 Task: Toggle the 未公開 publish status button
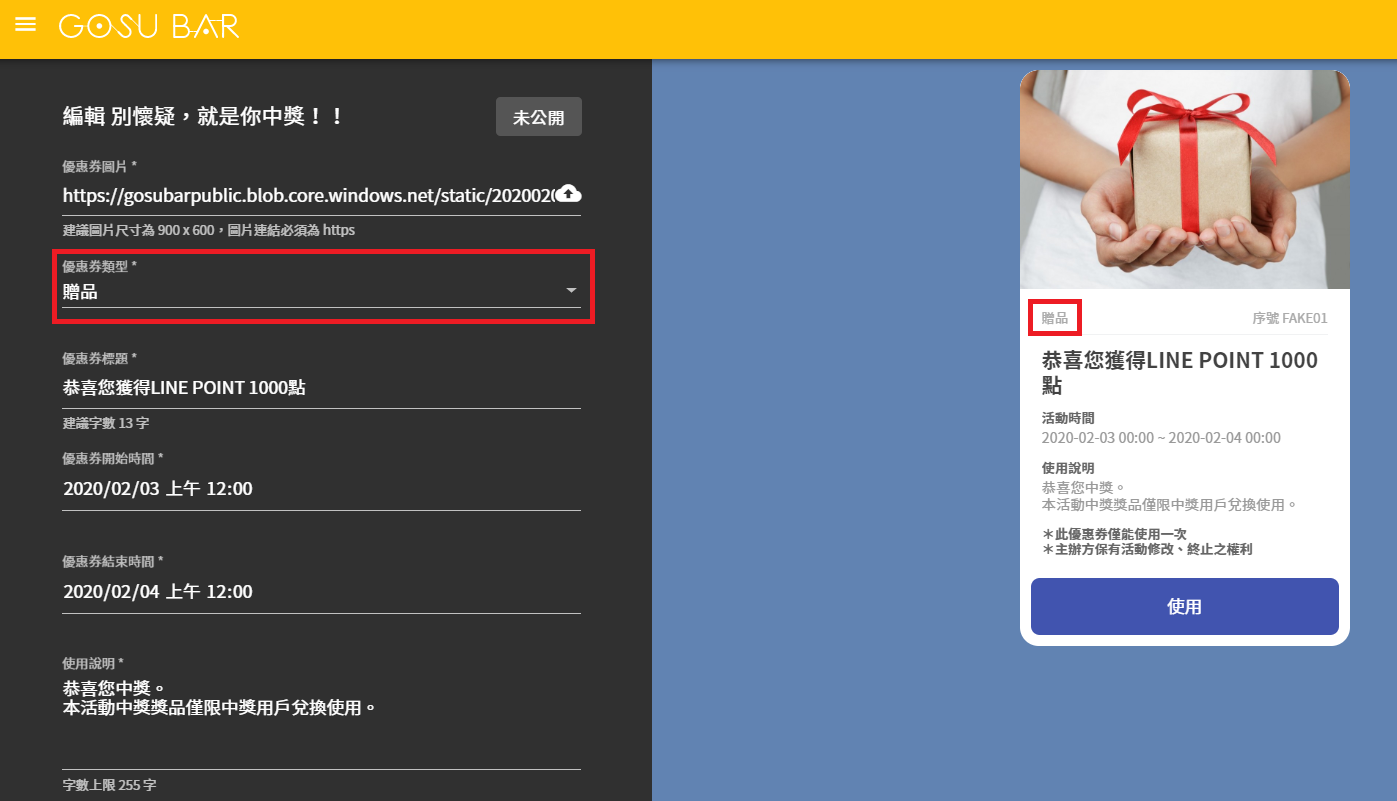539,117
